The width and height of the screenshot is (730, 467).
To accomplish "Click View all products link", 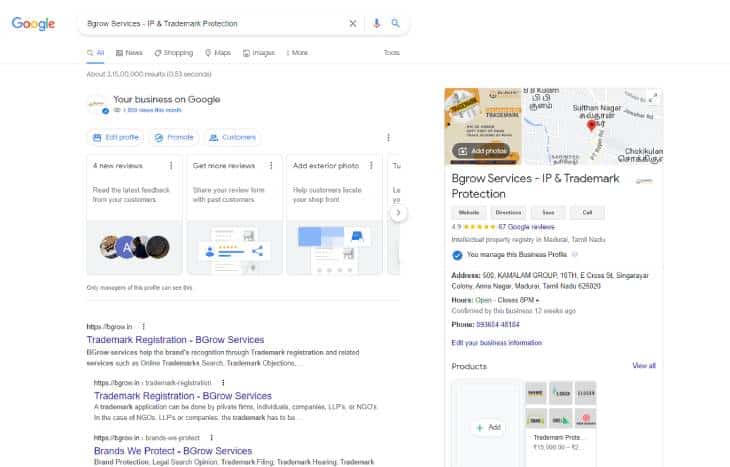I will pos(644,365).
